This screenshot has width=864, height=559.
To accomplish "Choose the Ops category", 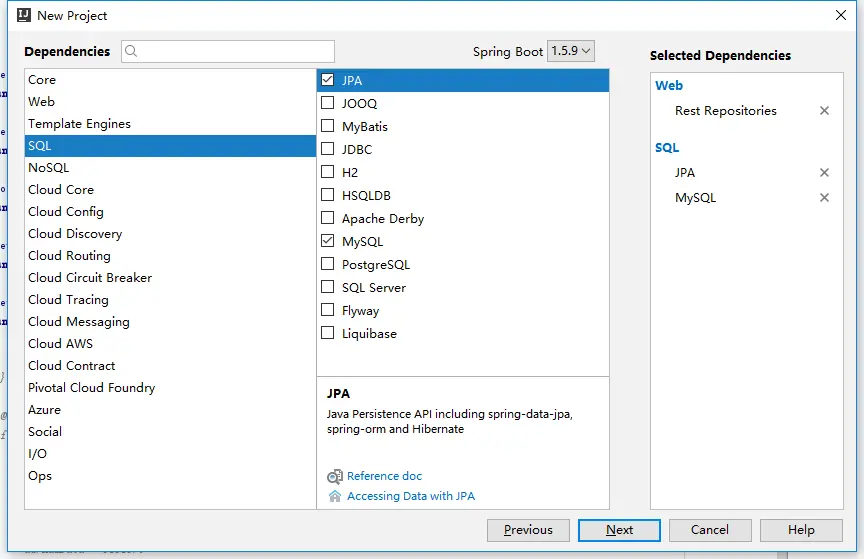I will 170,476.
